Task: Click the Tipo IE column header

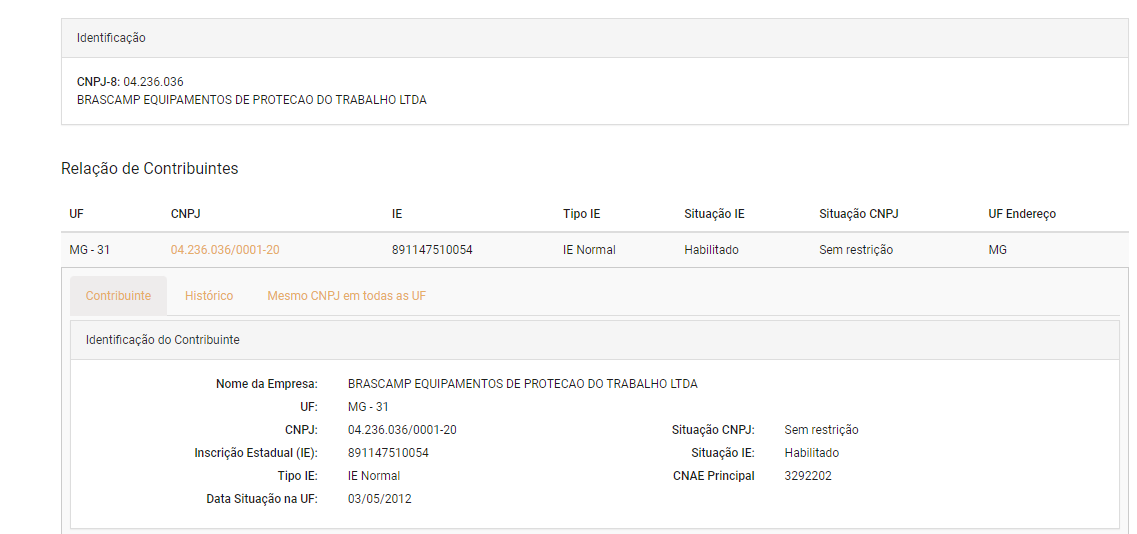Action: click(582, 214)
